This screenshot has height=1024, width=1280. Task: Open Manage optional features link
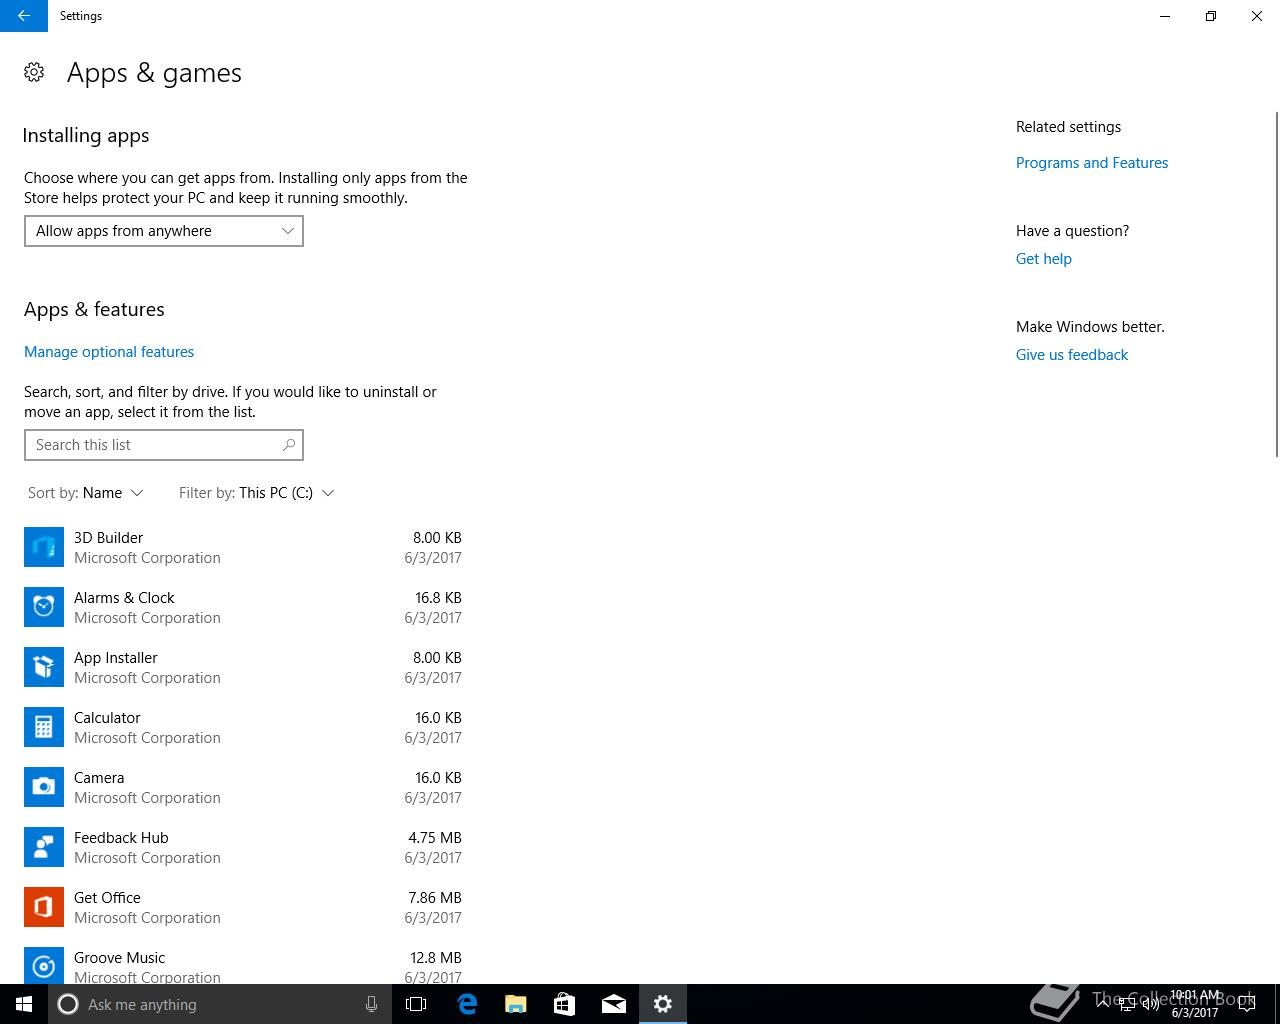point(109,352)
